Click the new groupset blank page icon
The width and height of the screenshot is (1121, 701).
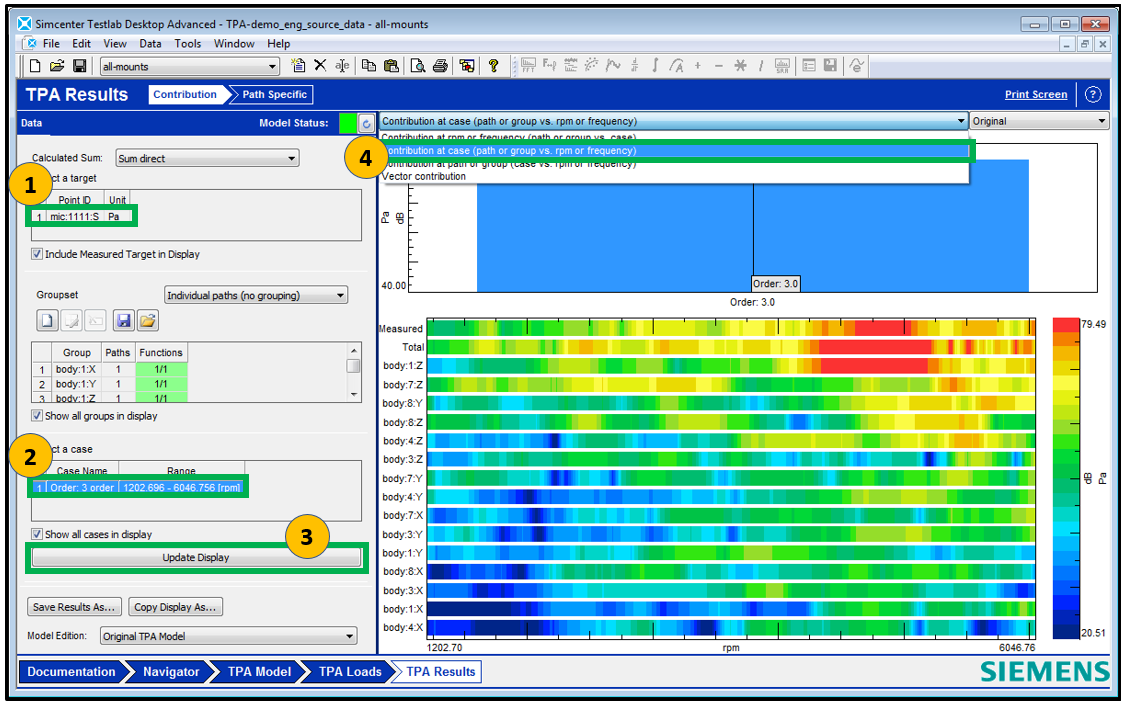(47, 320)
